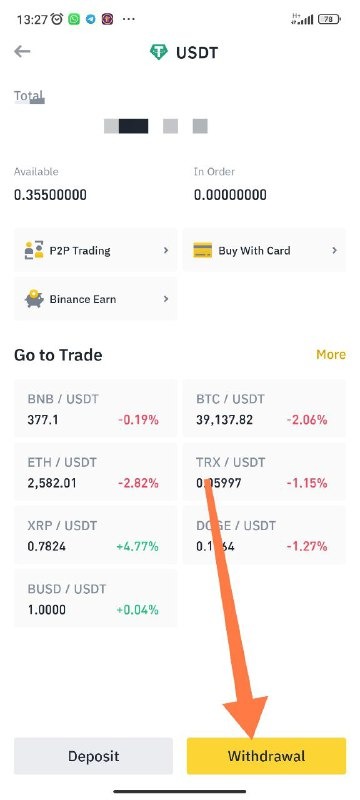The image size is (360, 800).
Task: Expand Binance Earn chevron arrow
Action: pyautogui.click(x=166, y=299)
